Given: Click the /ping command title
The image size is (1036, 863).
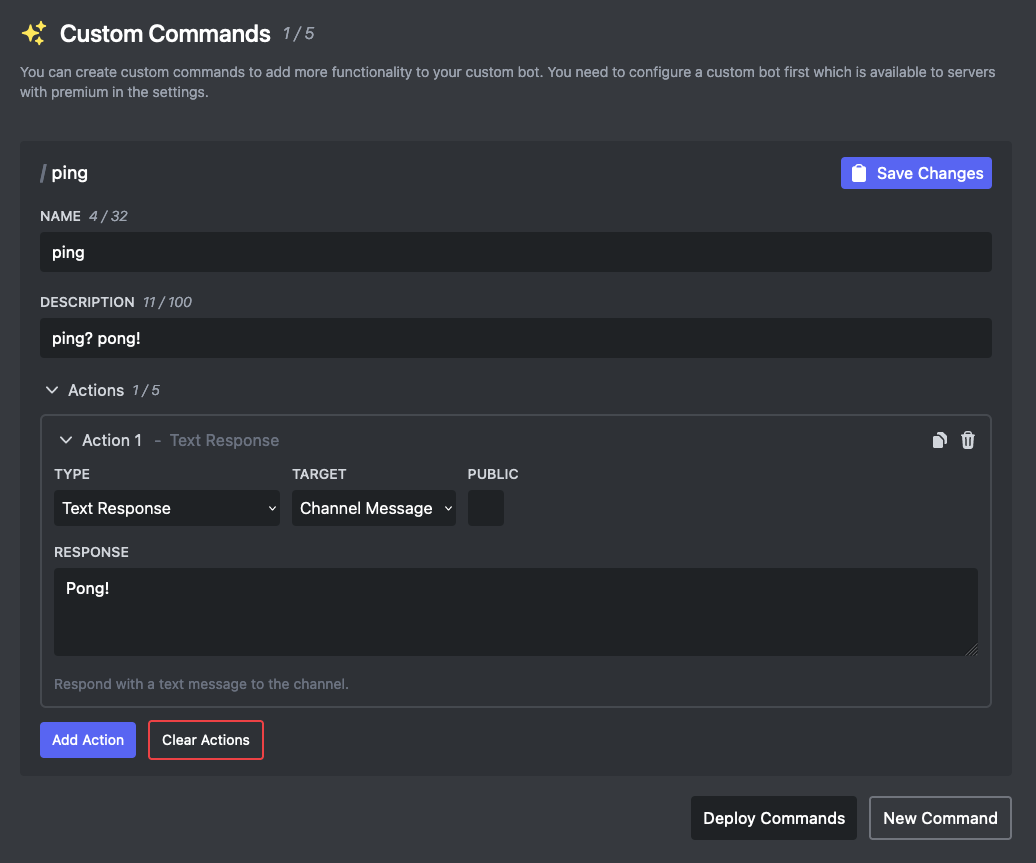Looking at the screenshot, I should (63, 172).
